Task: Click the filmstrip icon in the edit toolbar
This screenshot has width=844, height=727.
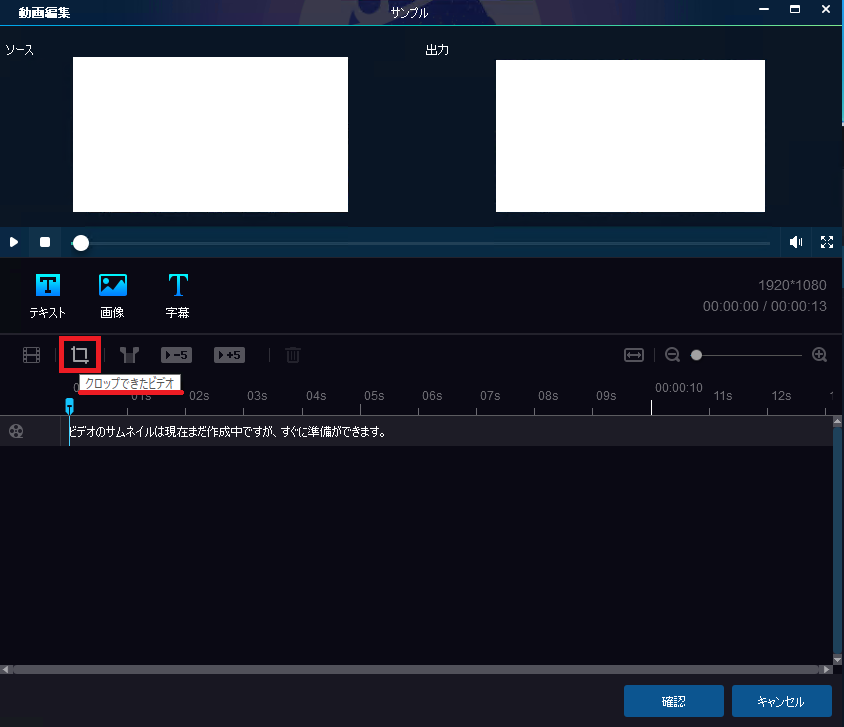Action: tap(32, 355)
